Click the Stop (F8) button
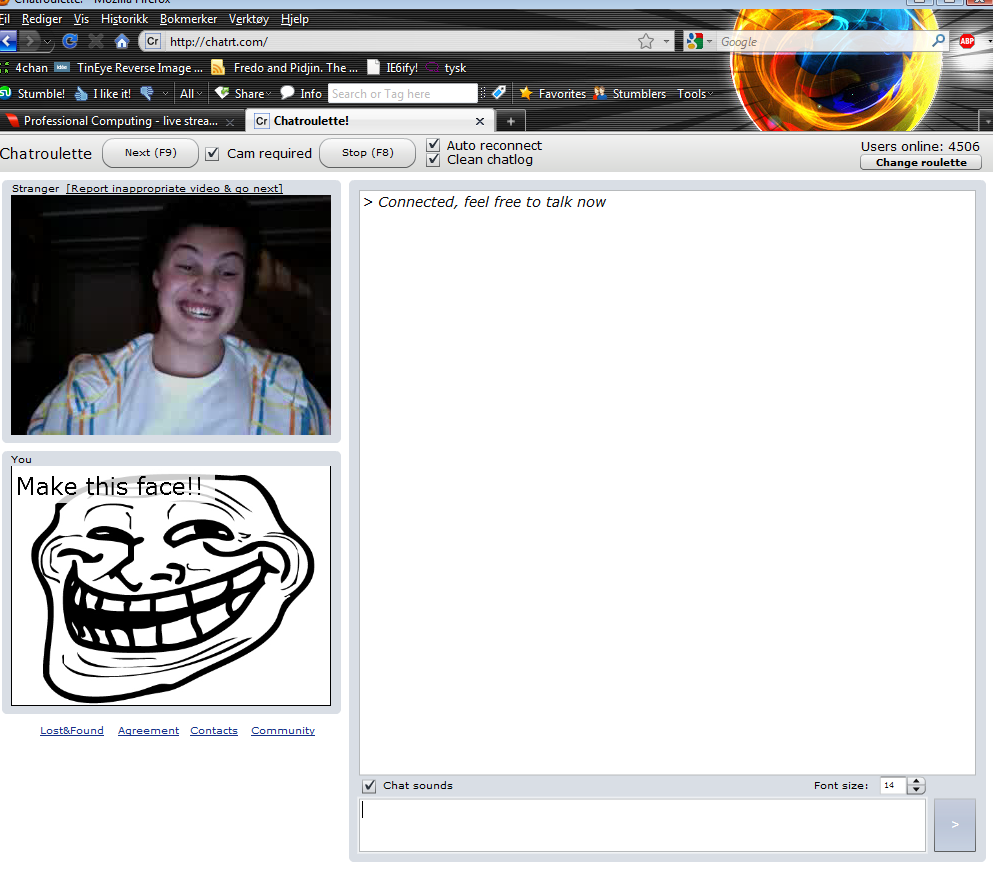The image size is (993, 877). coord(368,153)
